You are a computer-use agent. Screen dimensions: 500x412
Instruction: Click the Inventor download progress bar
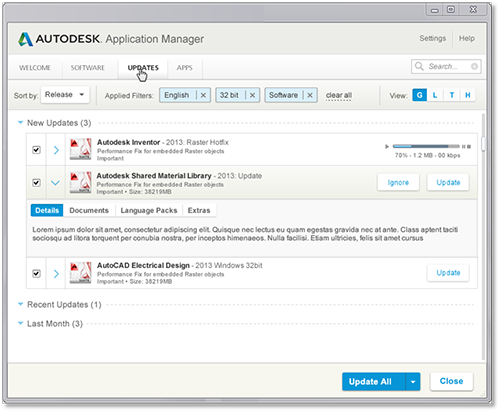(x=426, y=146)
